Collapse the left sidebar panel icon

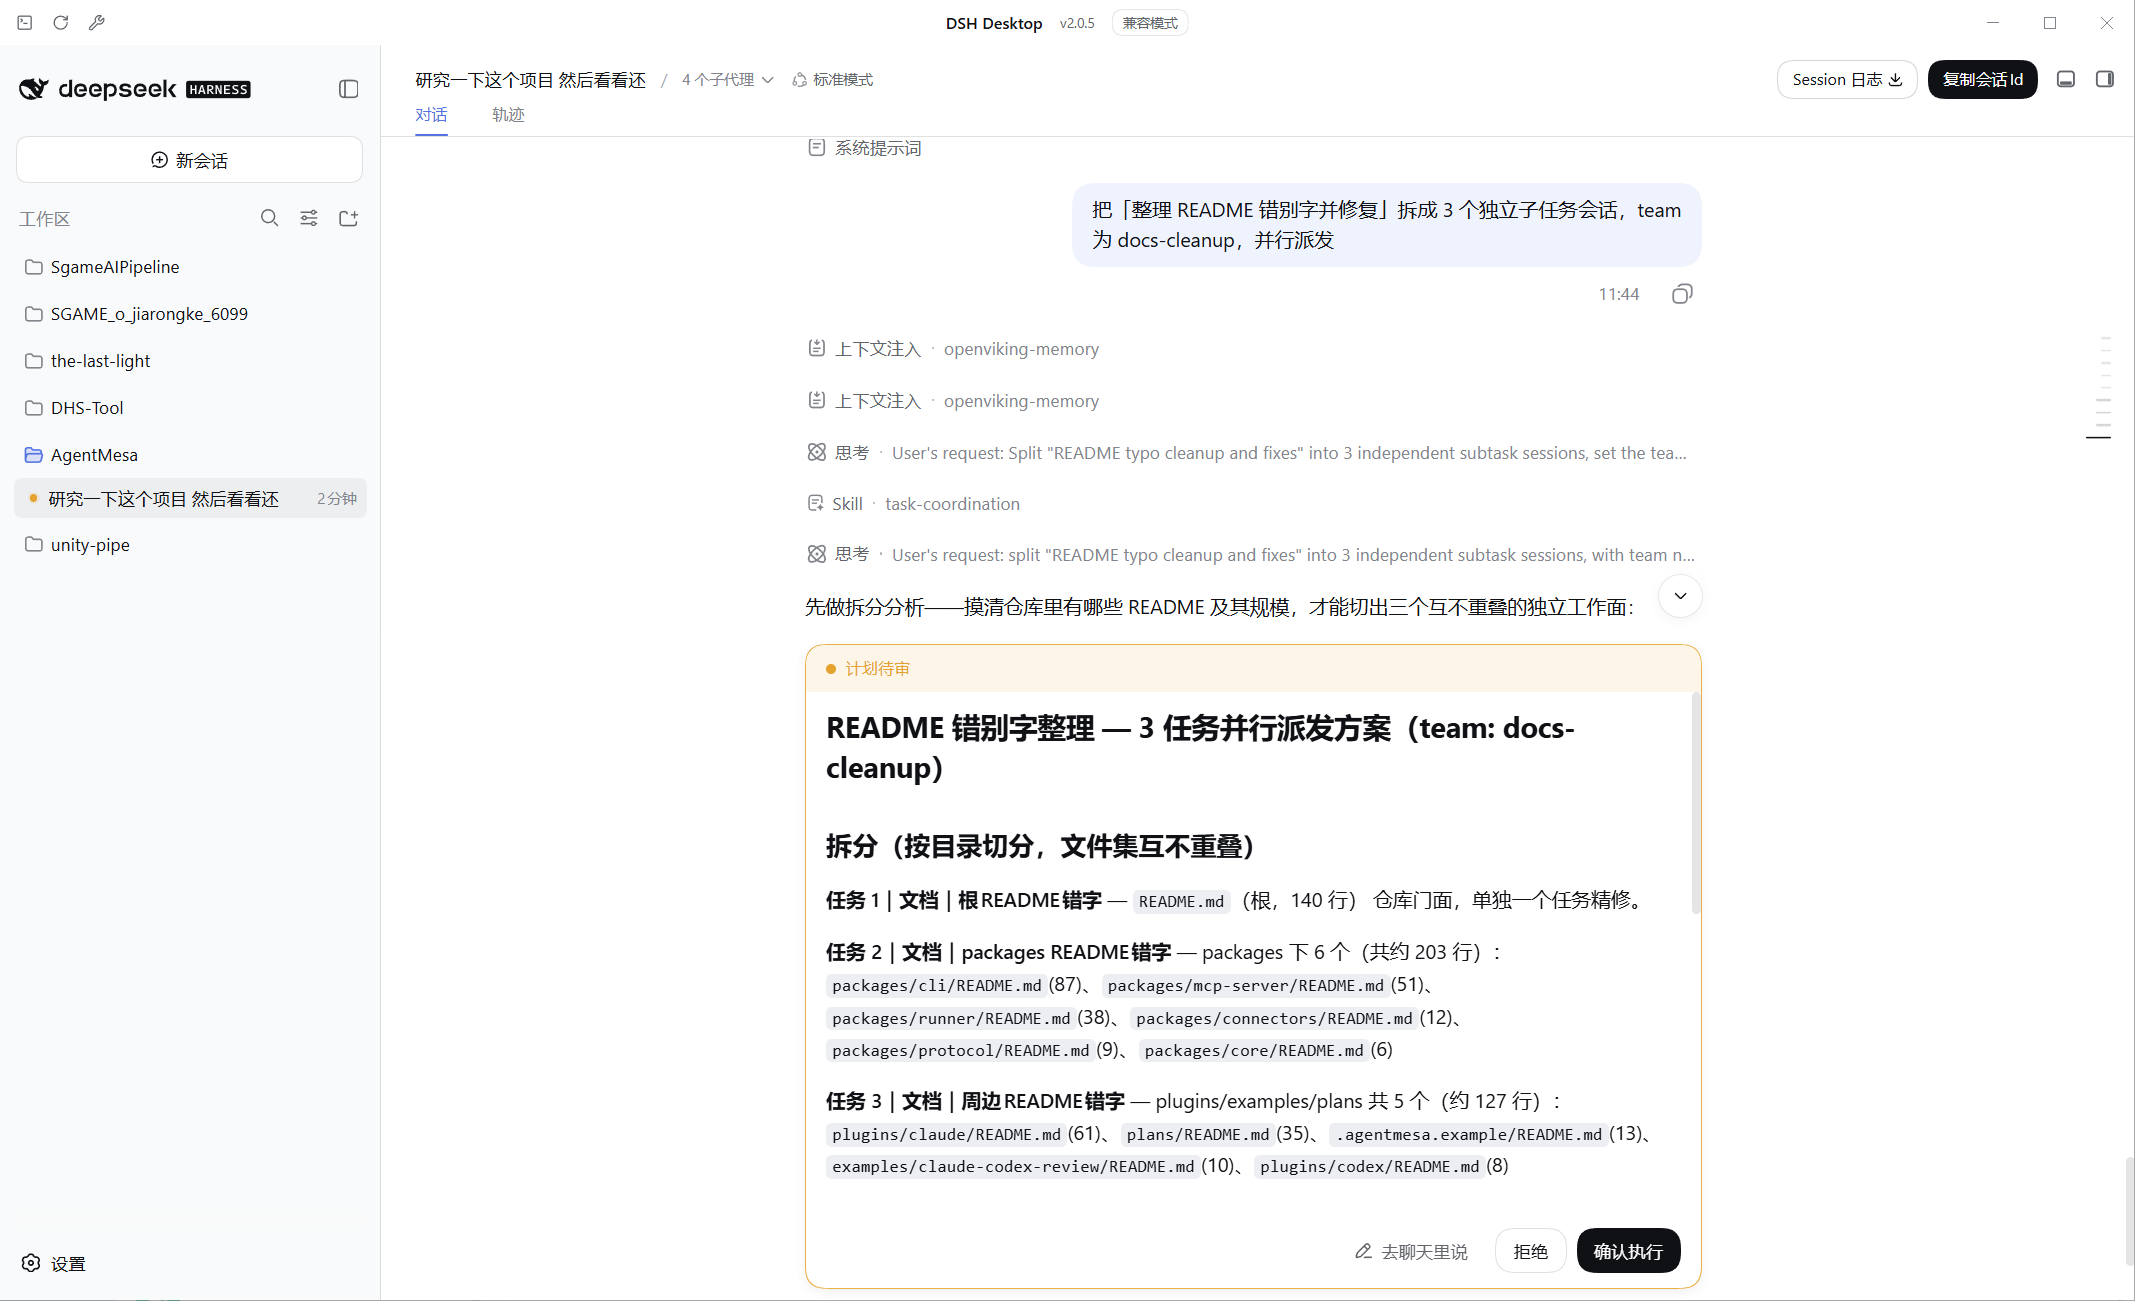(x=348, y=89)
